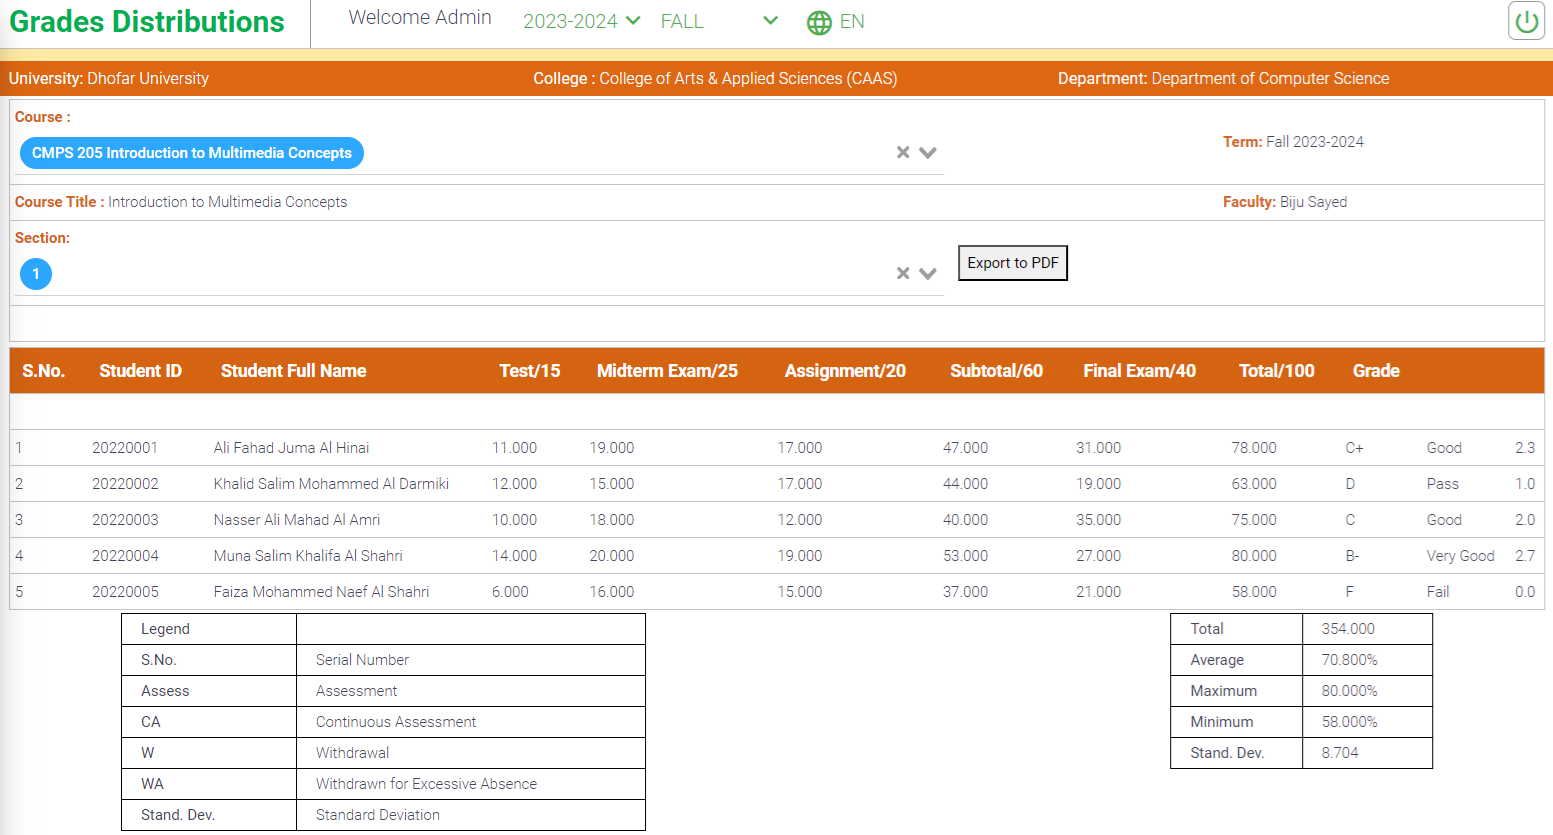Click the EN language label
This screenshot has width=1553, height=835.
tap(852, 22)
